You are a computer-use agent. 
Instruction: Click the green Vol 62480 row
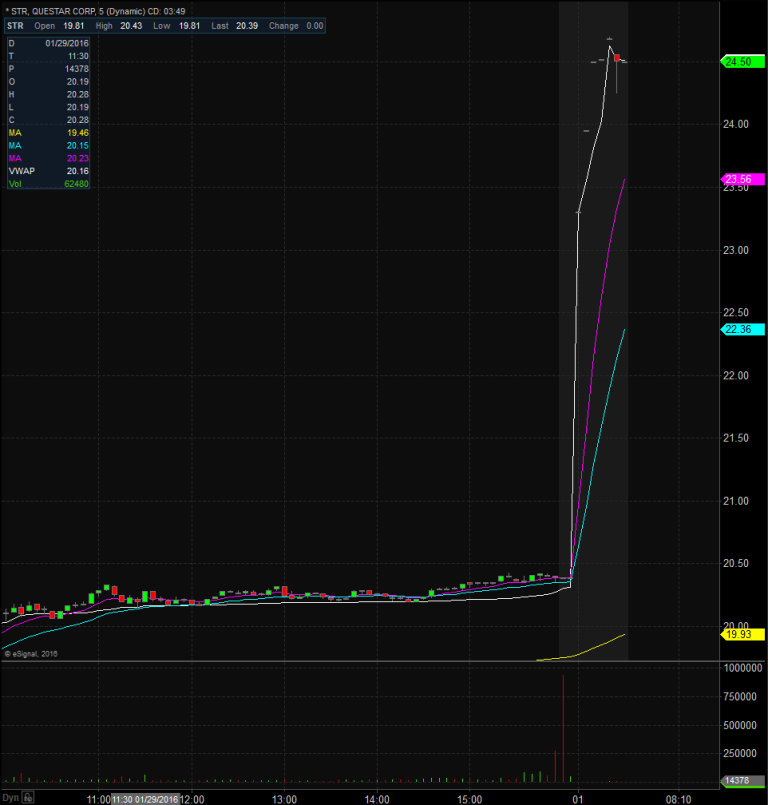[48, 184]
